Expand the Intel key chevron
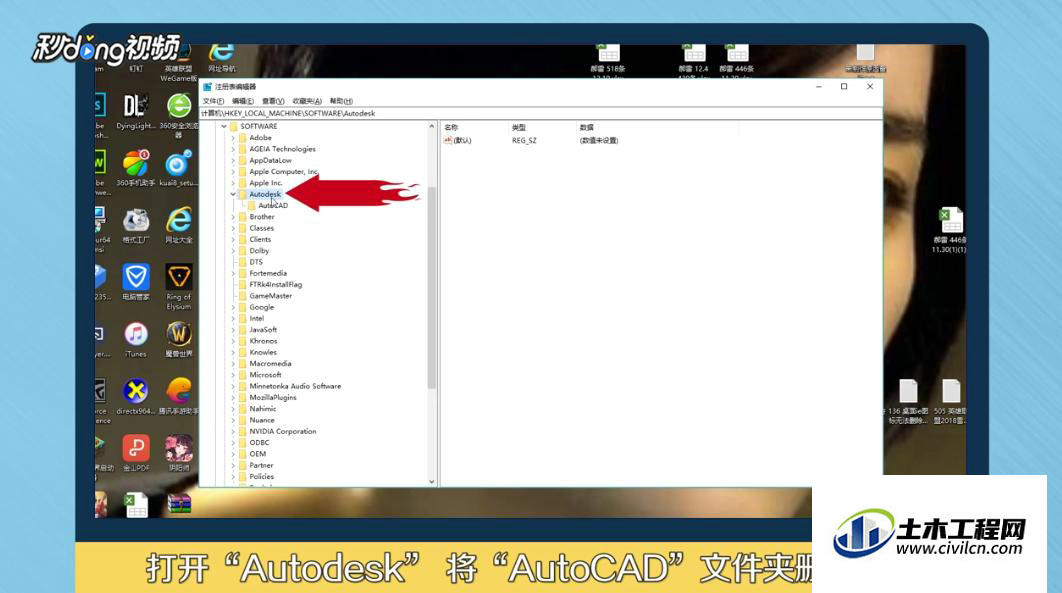 pyautogui.click(x=233, y=318)
